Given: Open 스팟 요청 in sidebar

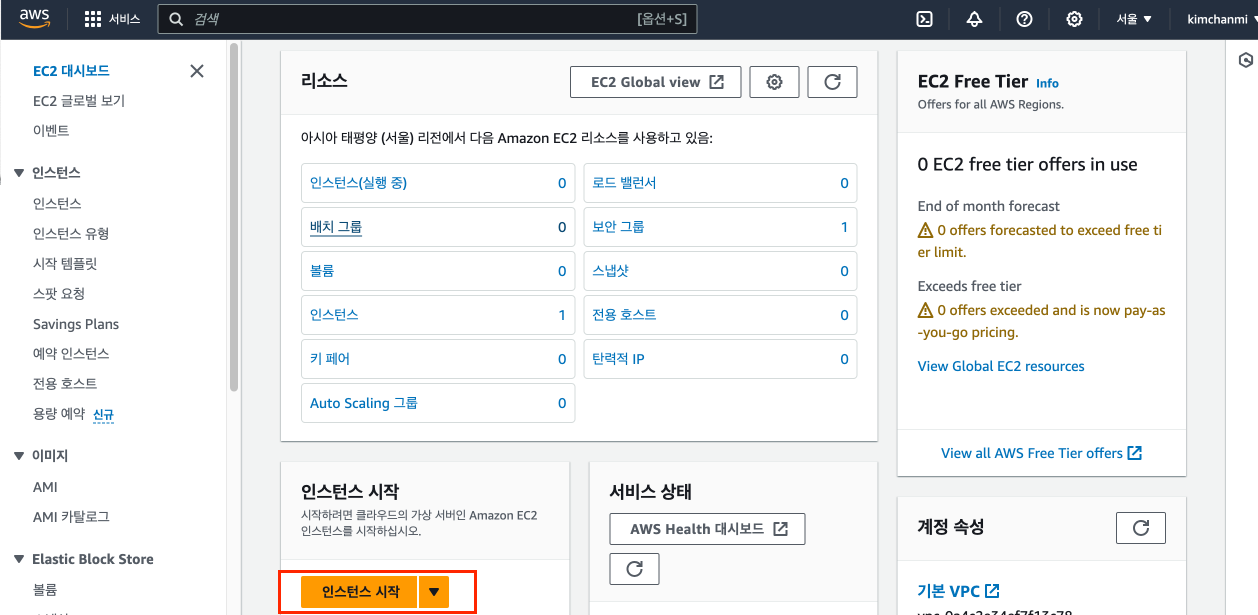Looking at the screenshot, I should [x=59, y=293].
